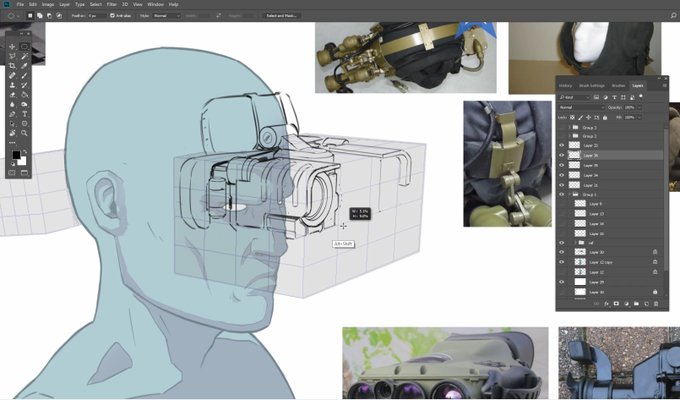680x400 pixels.
Task: Select the Move tool
Action: pyautogui.click(x=12, y=46)
